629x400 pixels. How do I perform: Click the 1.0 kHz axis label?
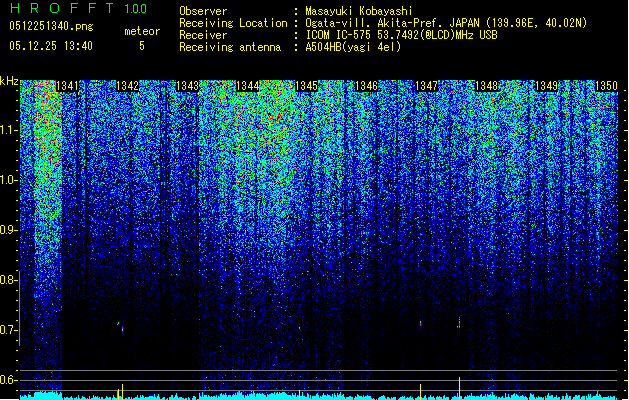tap(9, 181)
